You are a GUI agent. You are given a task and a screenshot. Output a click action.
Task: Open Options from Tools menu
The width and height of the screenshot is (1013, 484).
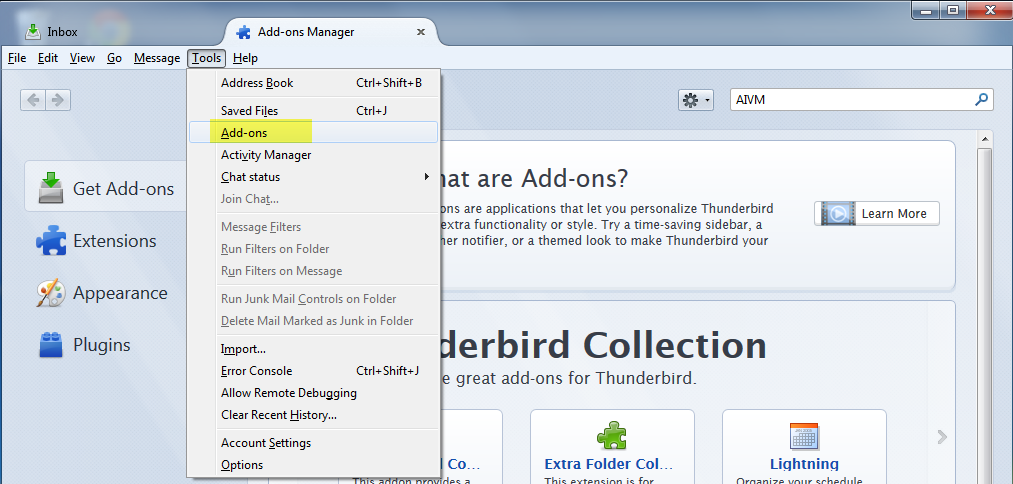pyautogui.click(x=313, y=465)
